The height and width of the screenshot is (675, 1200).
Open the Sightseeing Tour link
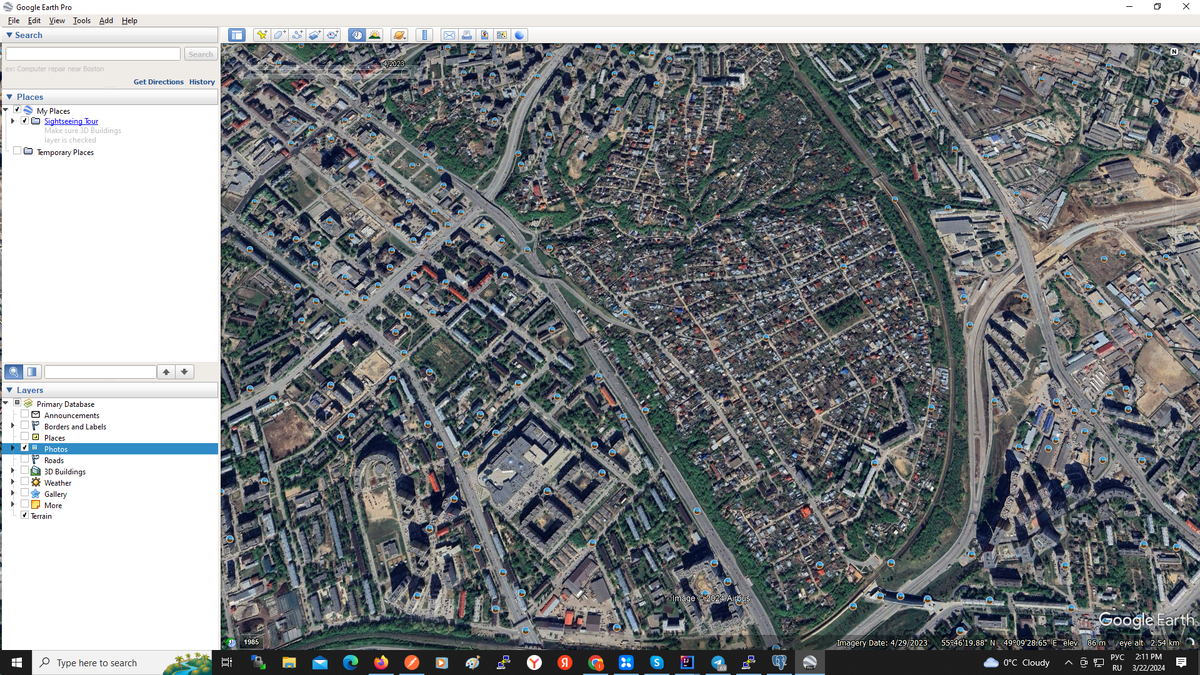click(x=71, y=121)
